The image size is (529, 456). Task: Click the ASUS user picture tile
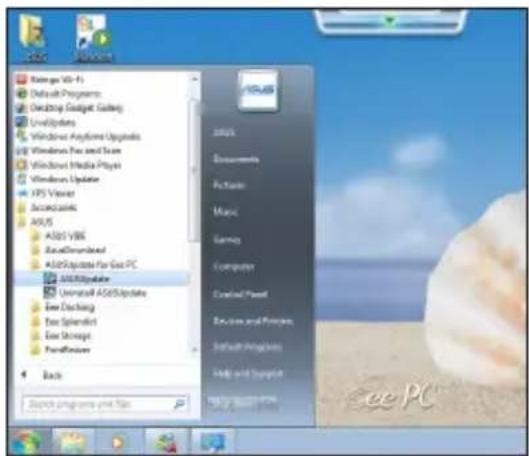point(258,90)
